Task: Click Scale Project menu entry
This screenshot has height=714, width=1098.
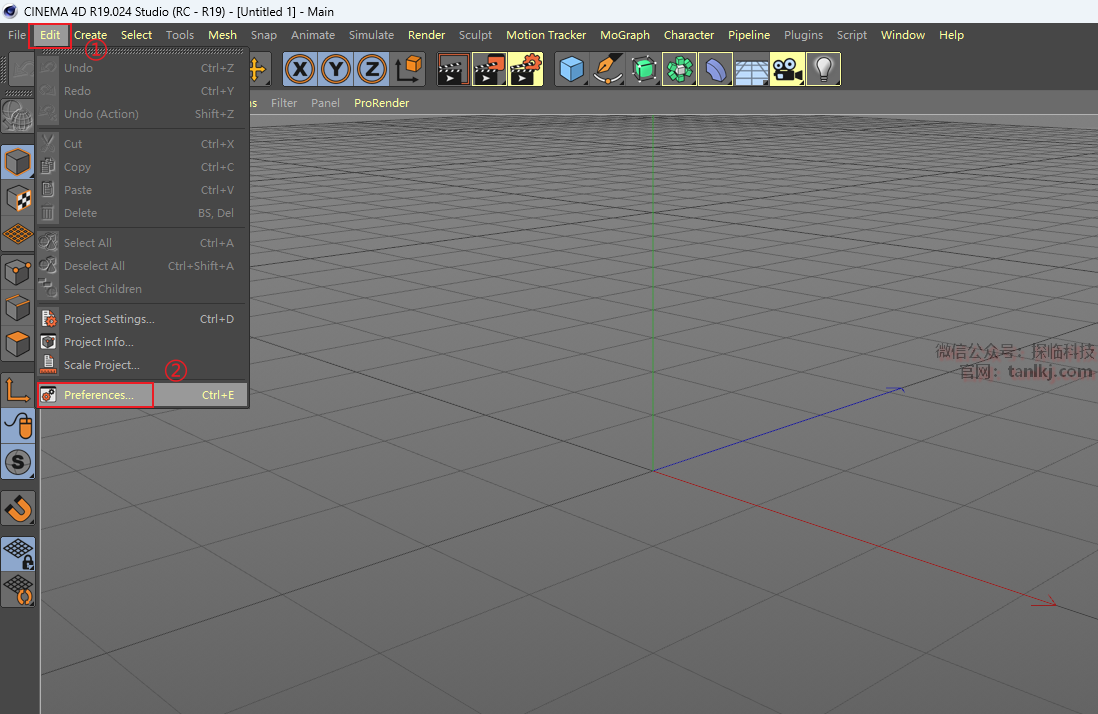Action: point(101,365)
